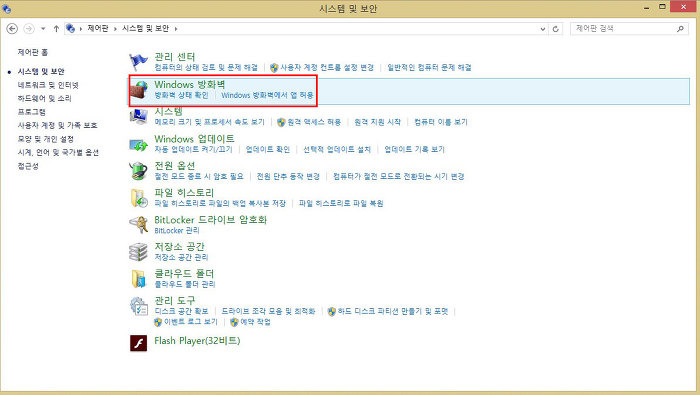Screen dimensions: 700x395
Task: Expand the 시스템 및 보안 breadcrumb arrow
Action: pos(176,29)
